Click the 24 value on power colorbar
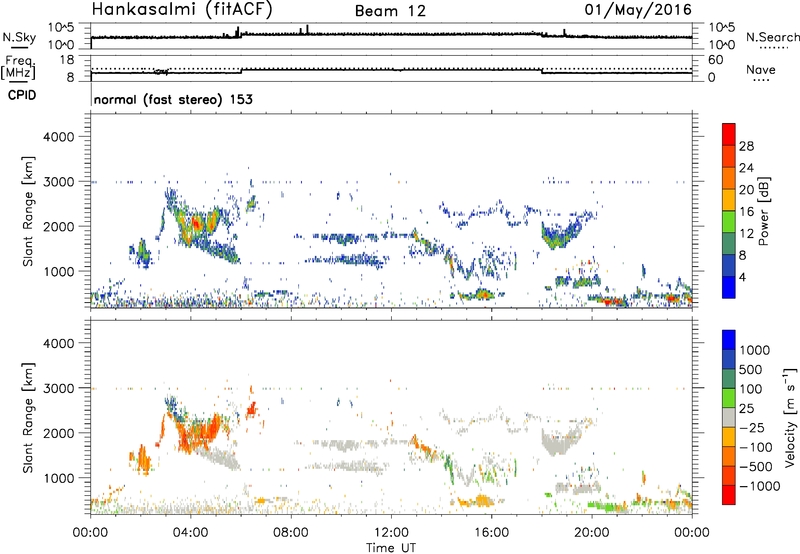Viewport: 800px width, 554px height. coord(746,168)
